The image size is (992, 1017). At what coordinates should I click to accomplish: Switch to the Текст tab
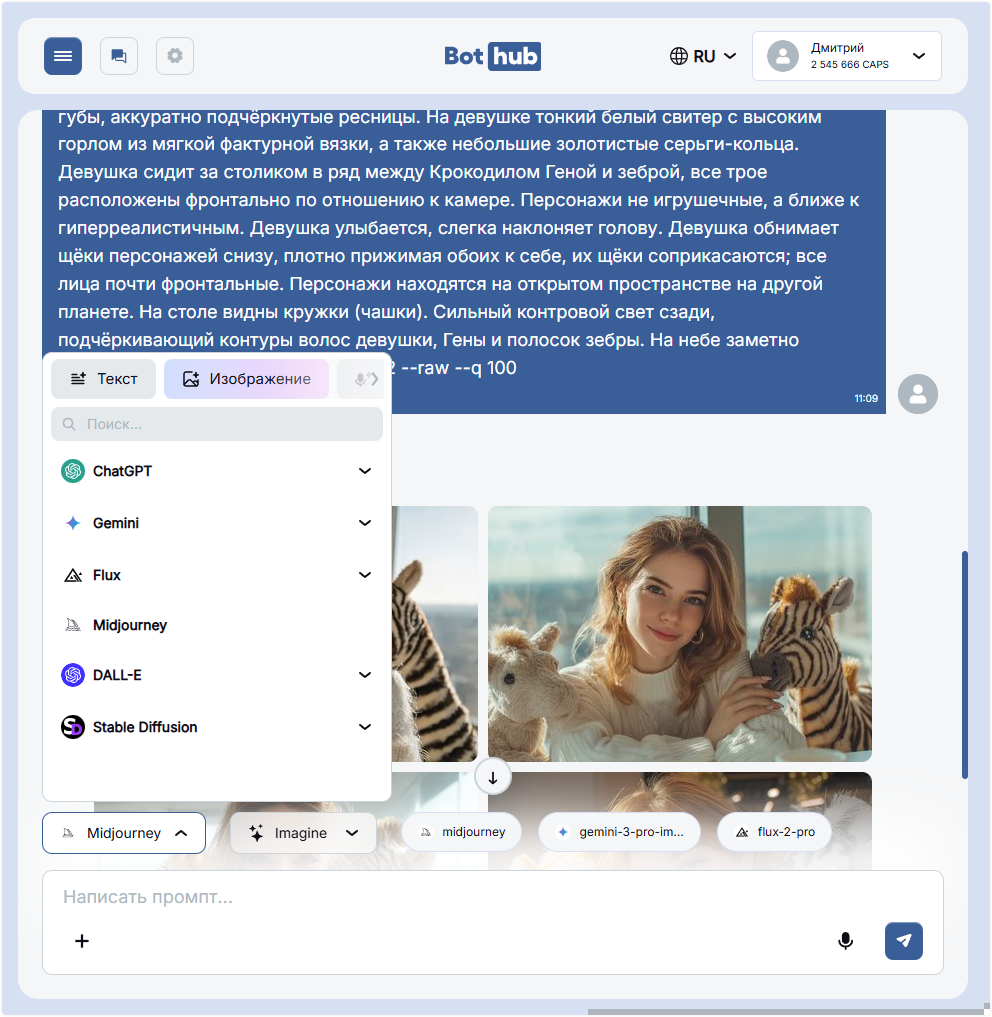104,379
